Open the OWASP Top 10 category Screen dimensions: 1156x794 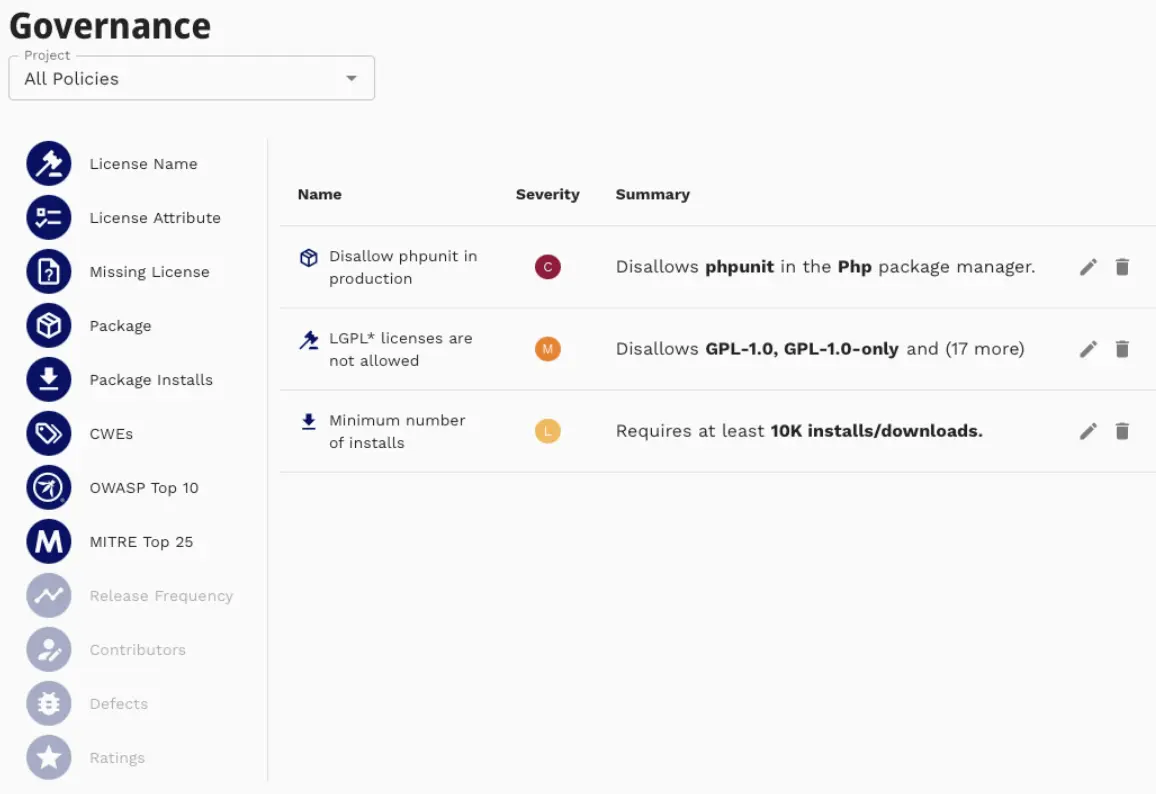[x=48, y=487]
